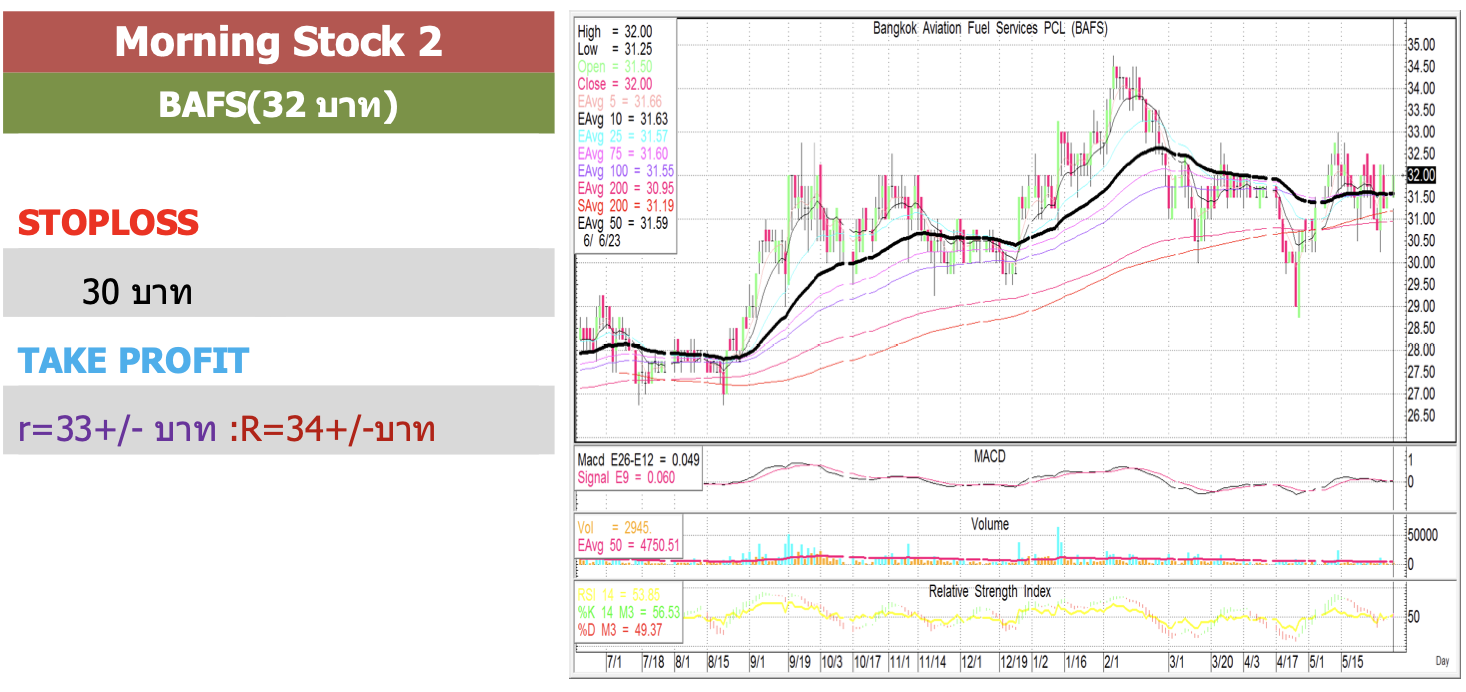The height and width of the screenshot is (692, 1466).
Task: Click the '9/19' date axis label
Action: (799, 662)
